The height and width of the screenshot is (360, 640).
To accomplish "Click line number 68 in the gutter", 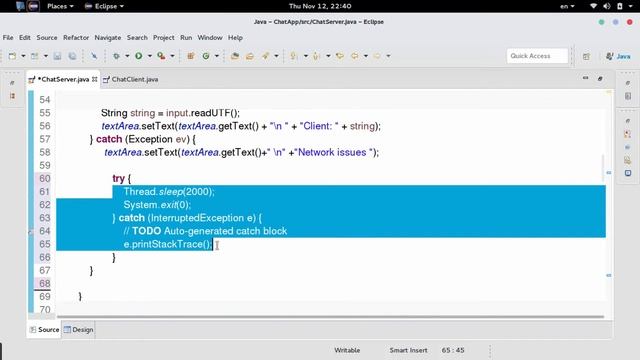I will (44, 283).
